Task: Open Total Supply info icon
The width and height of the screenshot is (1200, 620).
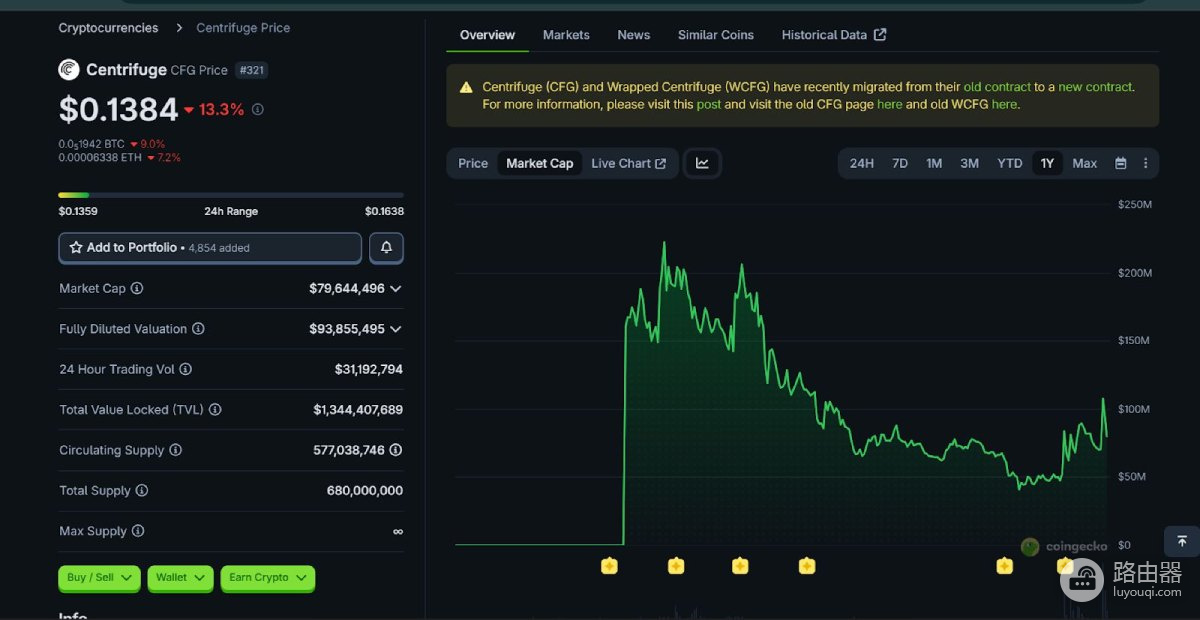Action: click(x=142, y=491)
